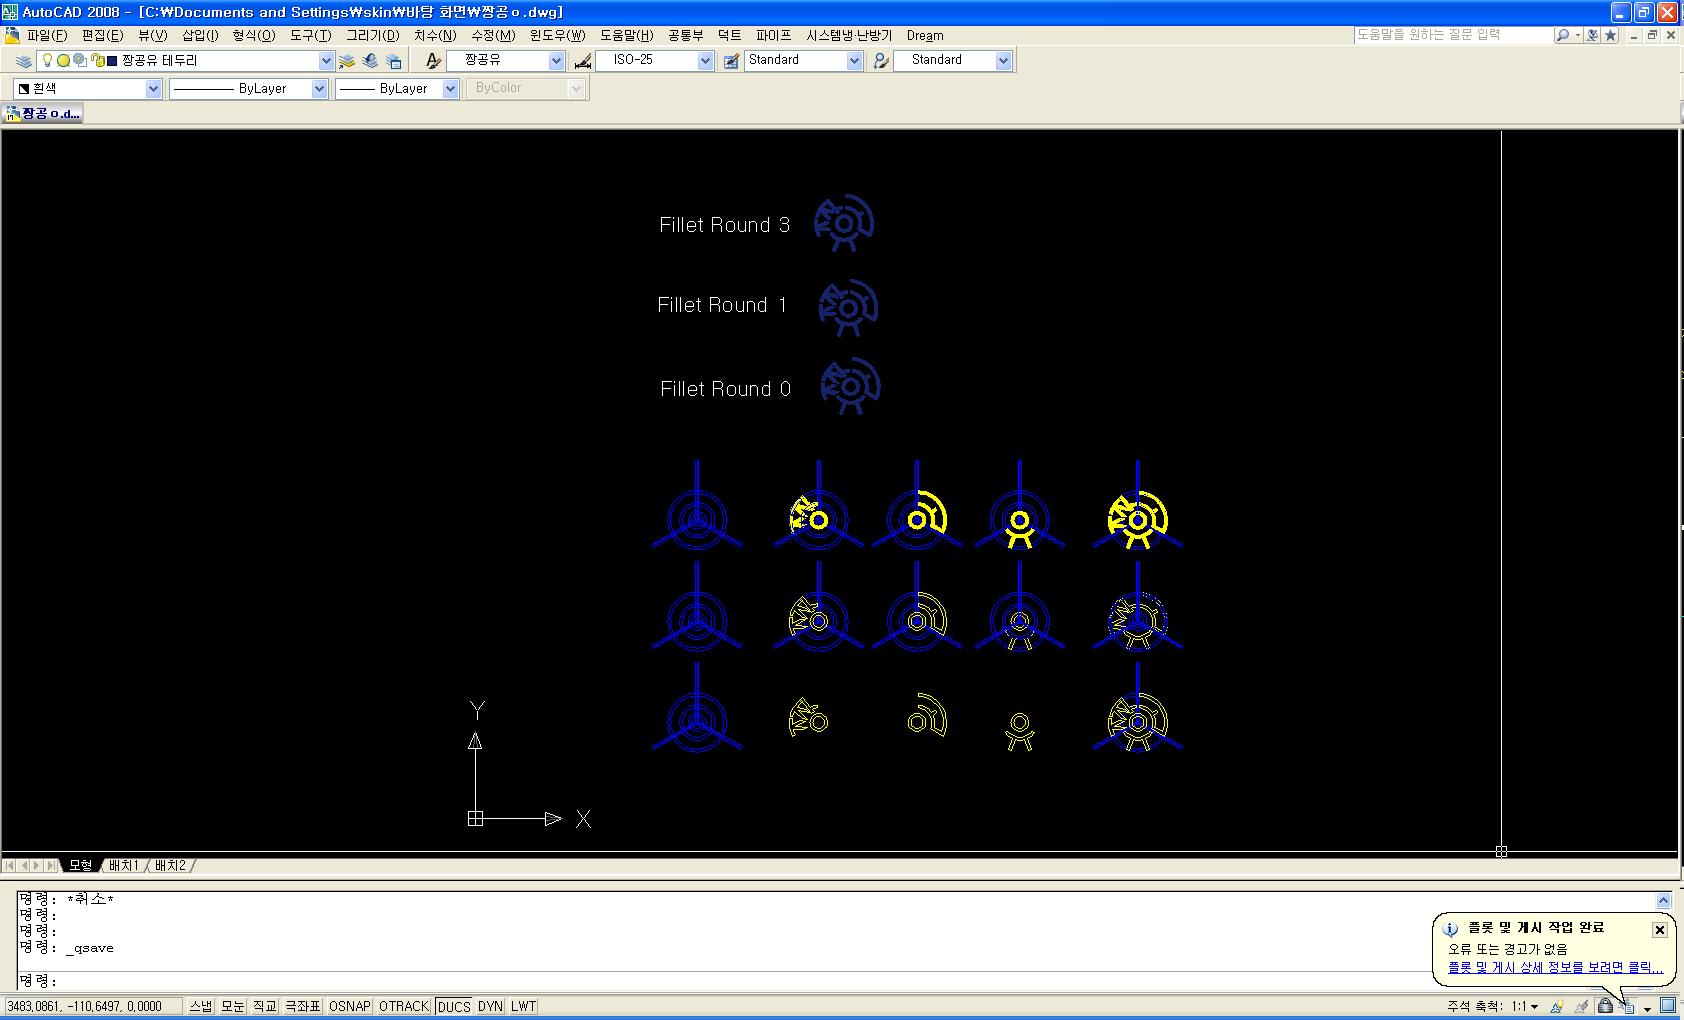1684x1020 pixels.
Task: Toggle 스냅 (Snap) mode in status bar
Action: 200,1006
